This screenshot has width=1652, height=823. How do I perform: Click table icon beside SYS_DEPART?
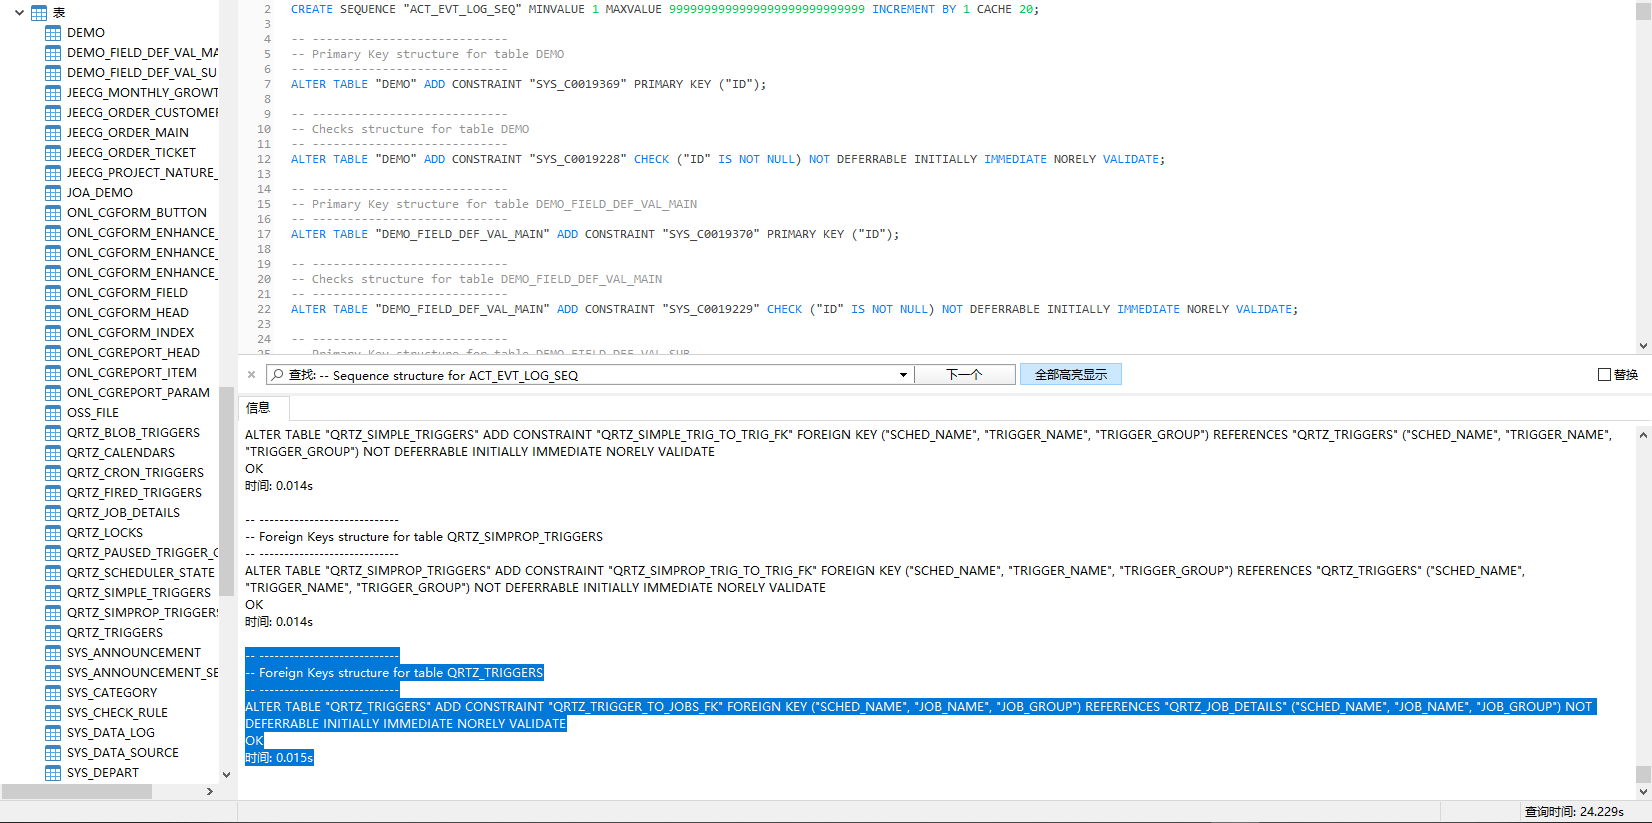click(x=53, y=773)
